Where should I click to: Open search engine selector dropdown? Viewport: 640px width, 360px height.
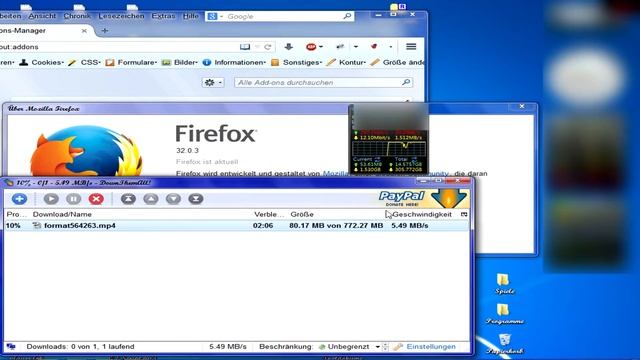click(x=215, y=16)
